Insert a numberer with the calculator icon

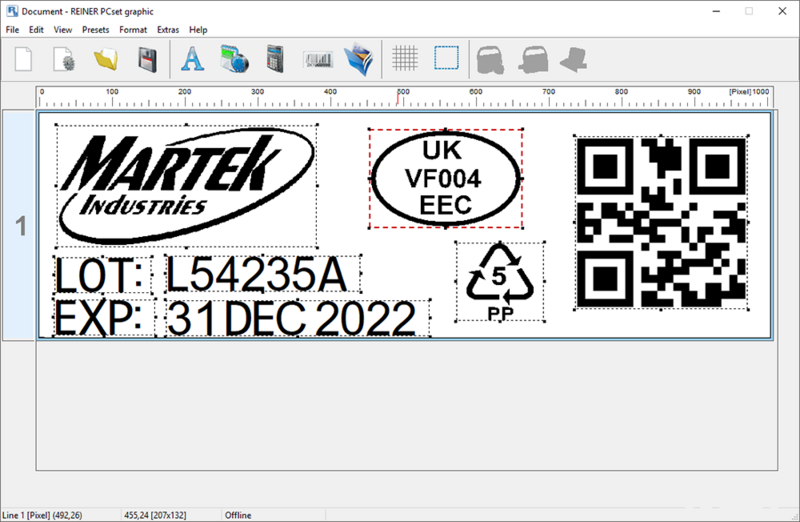[x=276, y=59]
